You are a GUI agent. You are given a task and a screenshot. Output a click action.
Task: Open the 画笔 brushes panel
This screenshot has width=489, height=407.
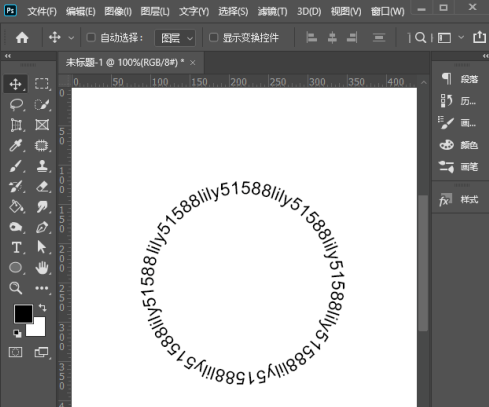460,167
